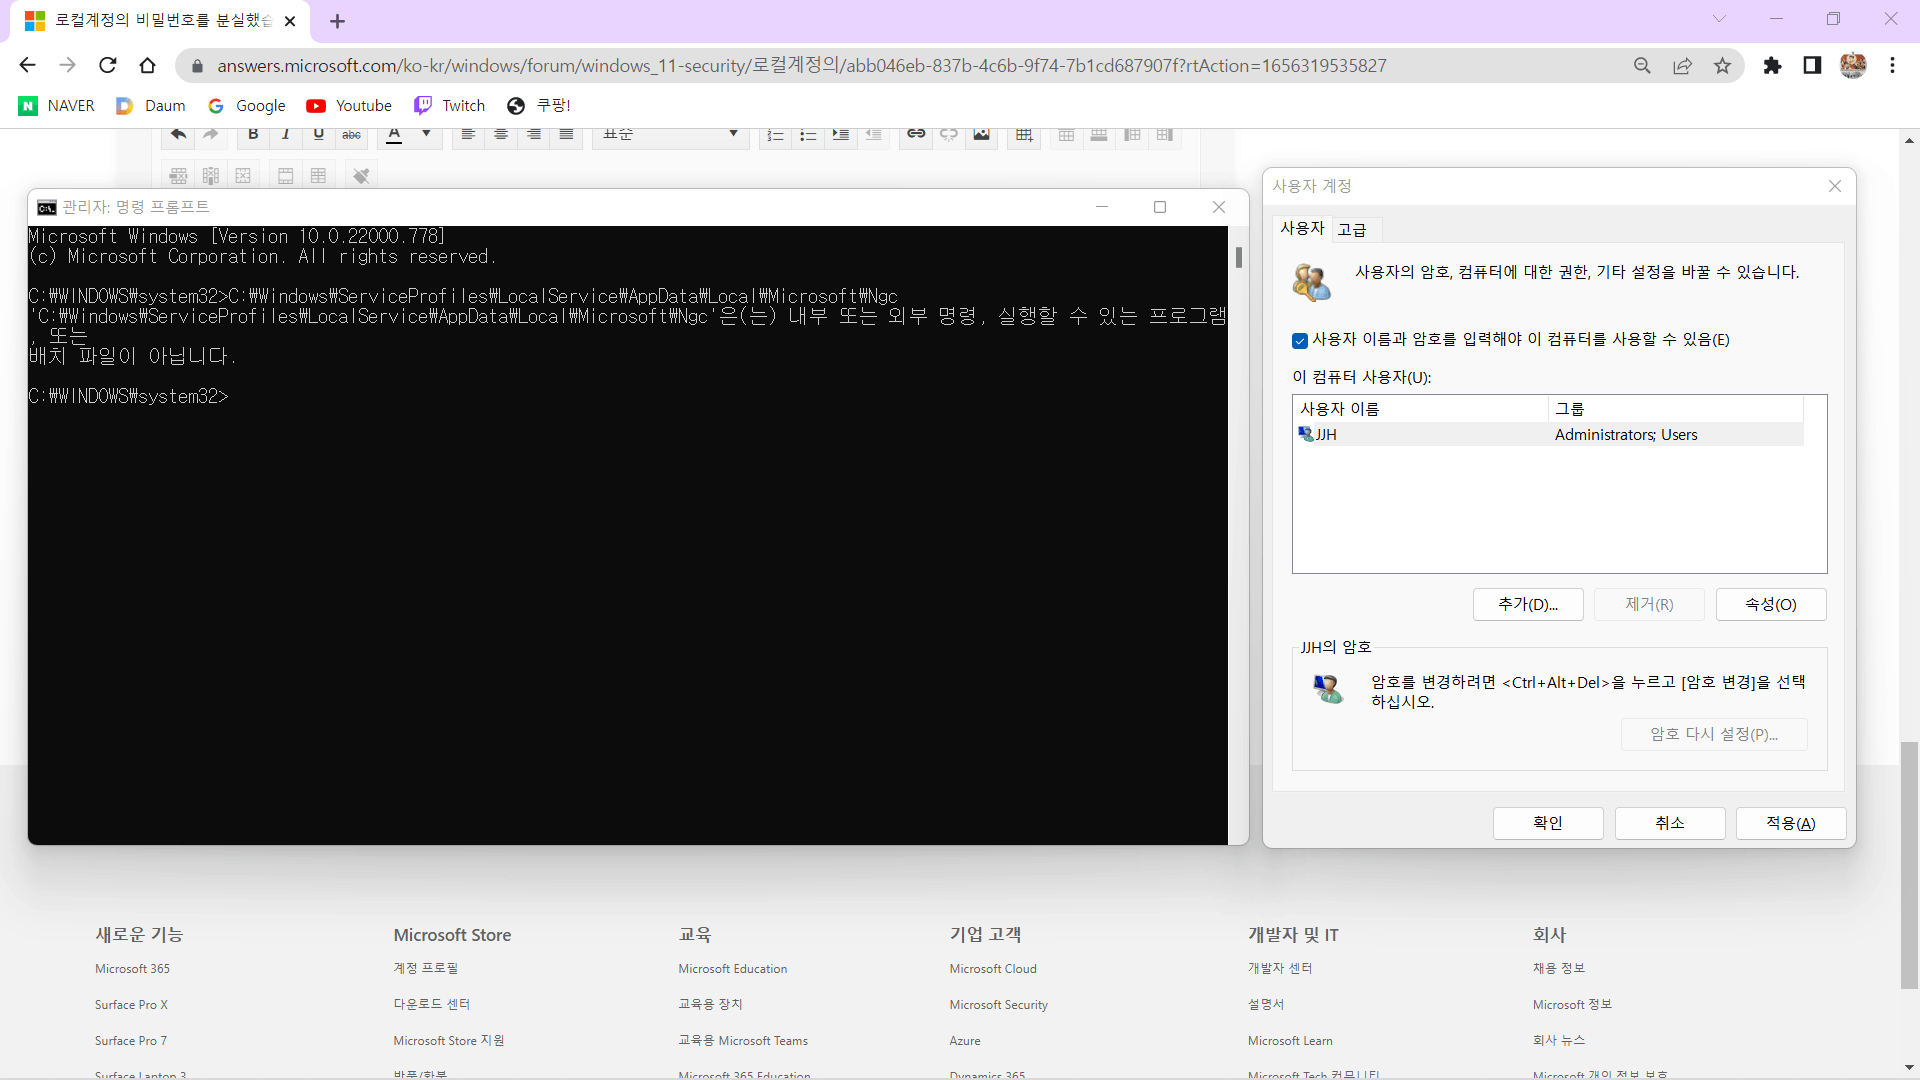
Task: Open the Microsoft Education footer link
Action: point(732,969)
